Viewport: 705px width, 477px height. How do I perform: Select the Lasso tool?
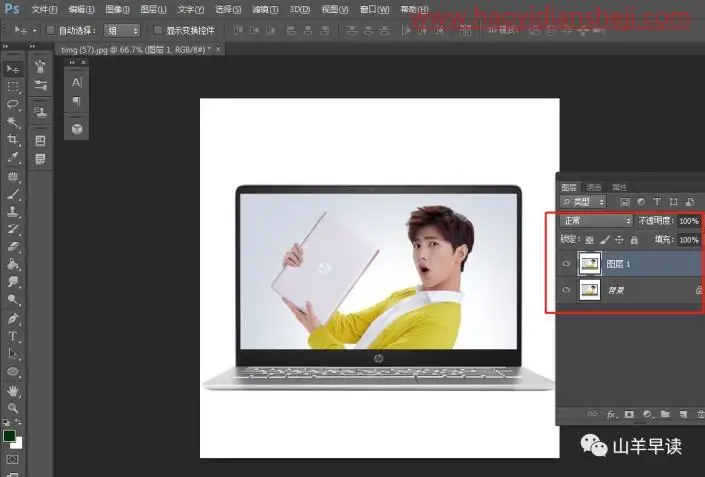click(x=13, y=104)
